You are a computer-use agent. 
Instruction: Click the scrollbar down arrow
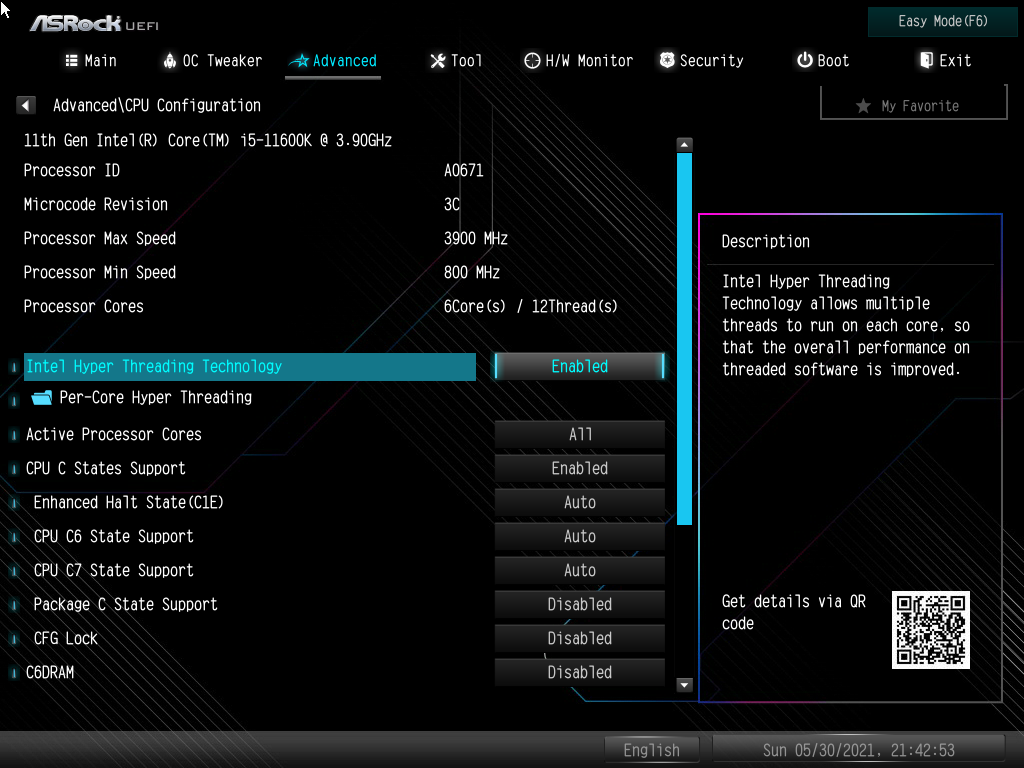pos(684,685)
